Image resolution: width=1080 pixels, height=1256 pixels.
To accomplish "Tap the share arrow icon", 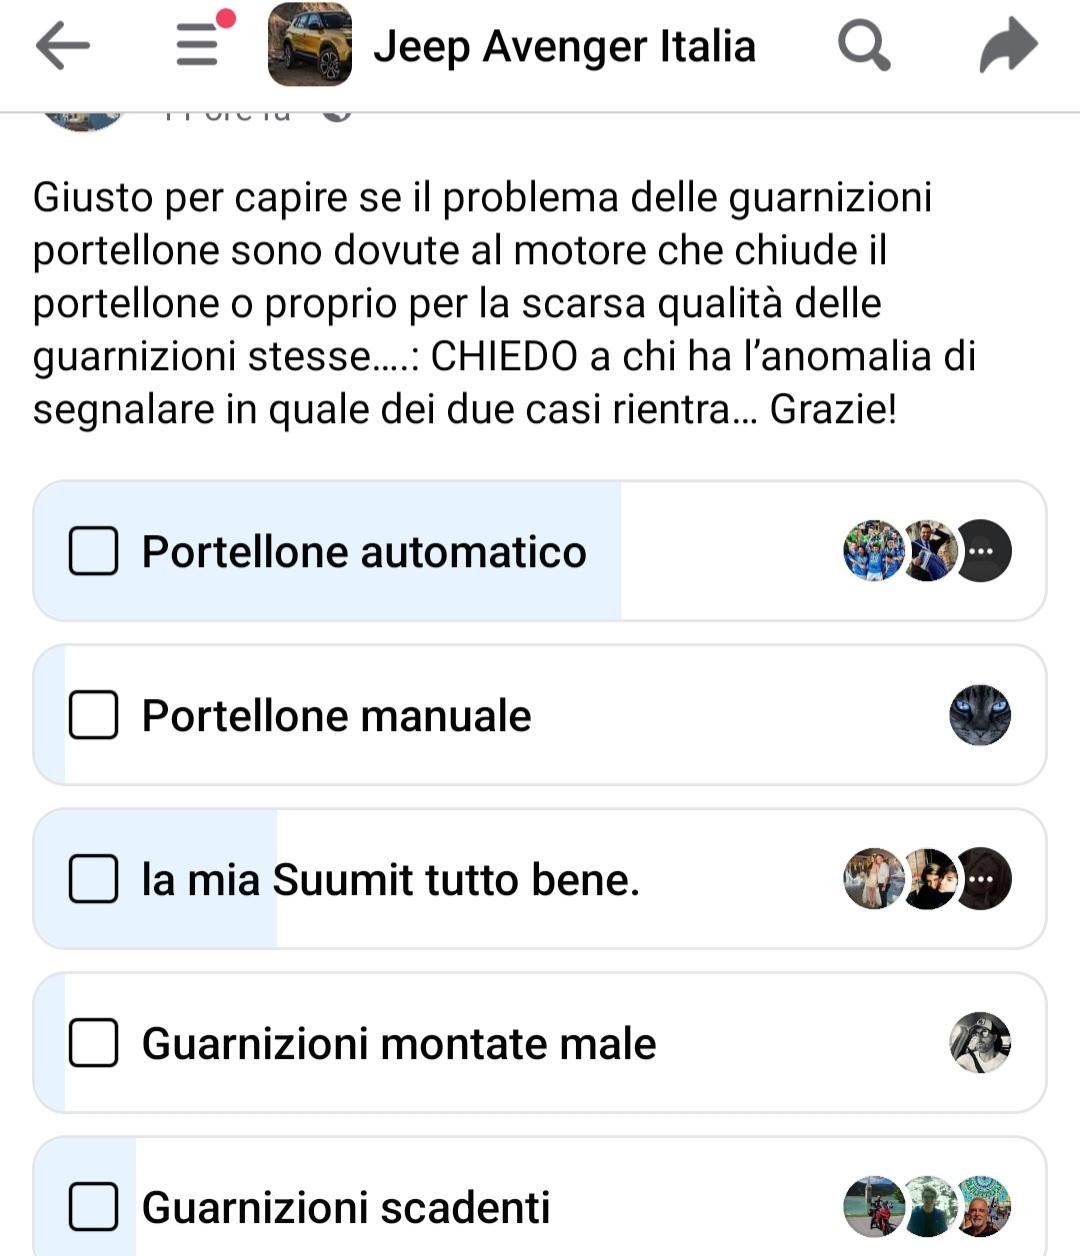I will pyautogui.click(x=1007, y=46).
